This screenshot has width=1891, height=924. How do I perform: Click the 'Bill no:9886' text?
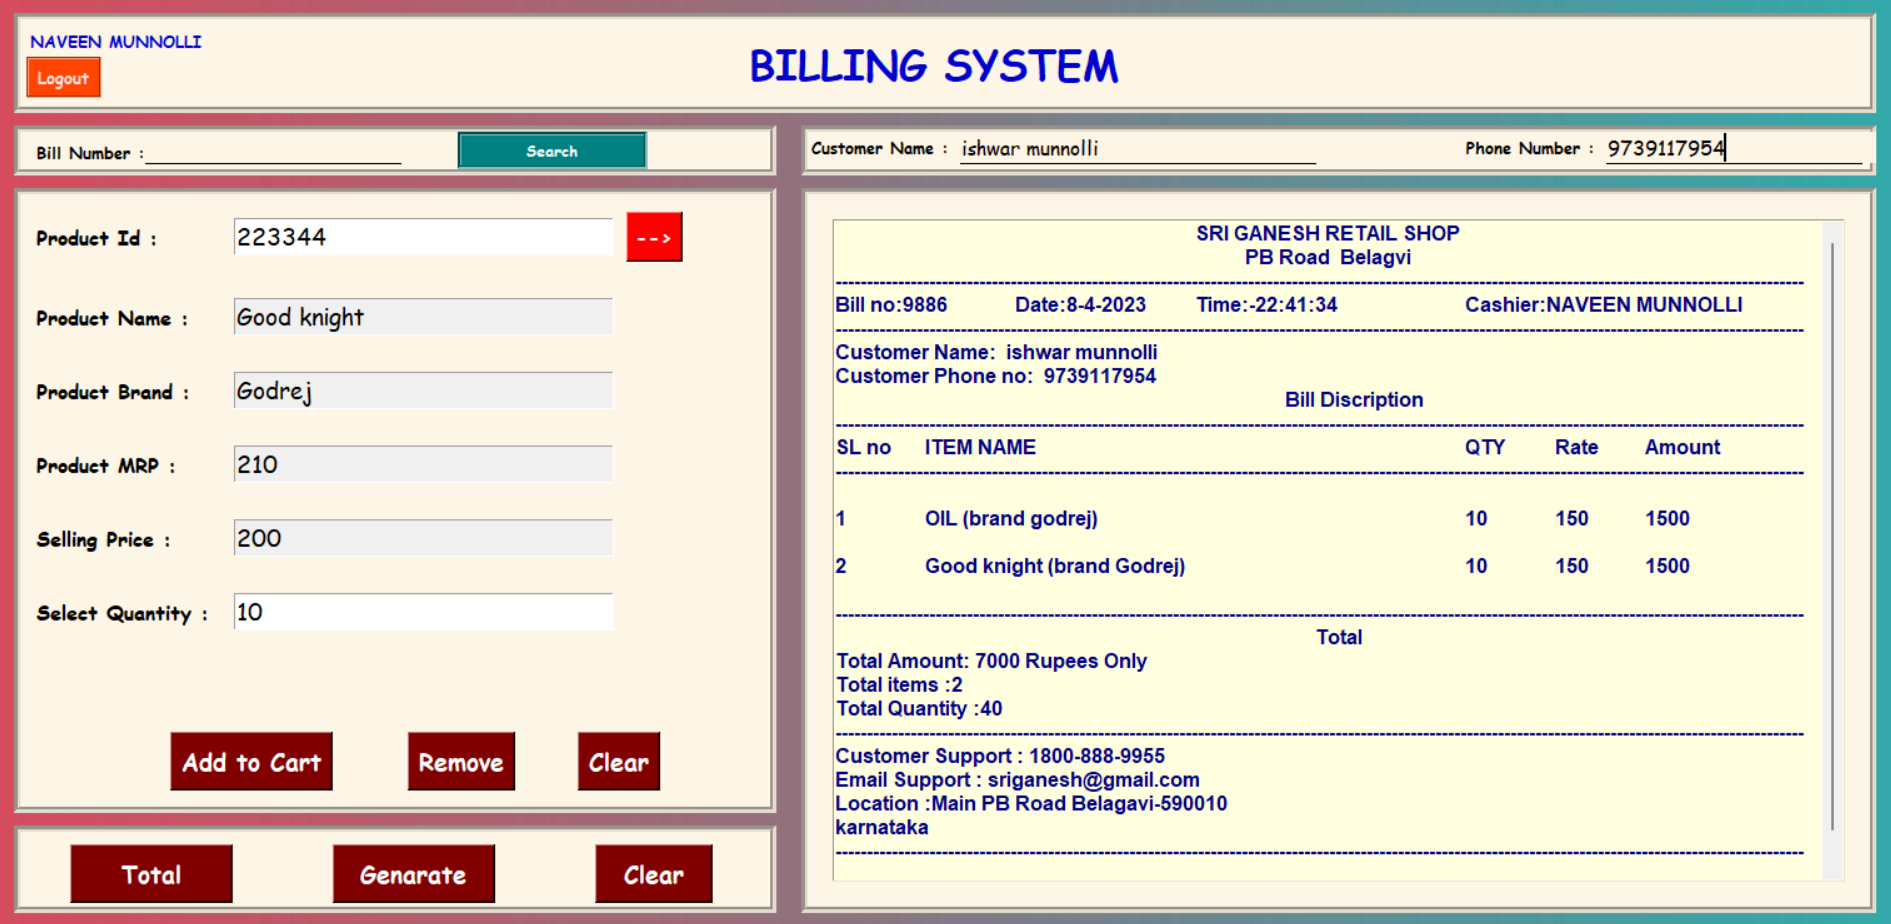coord(891,305)
